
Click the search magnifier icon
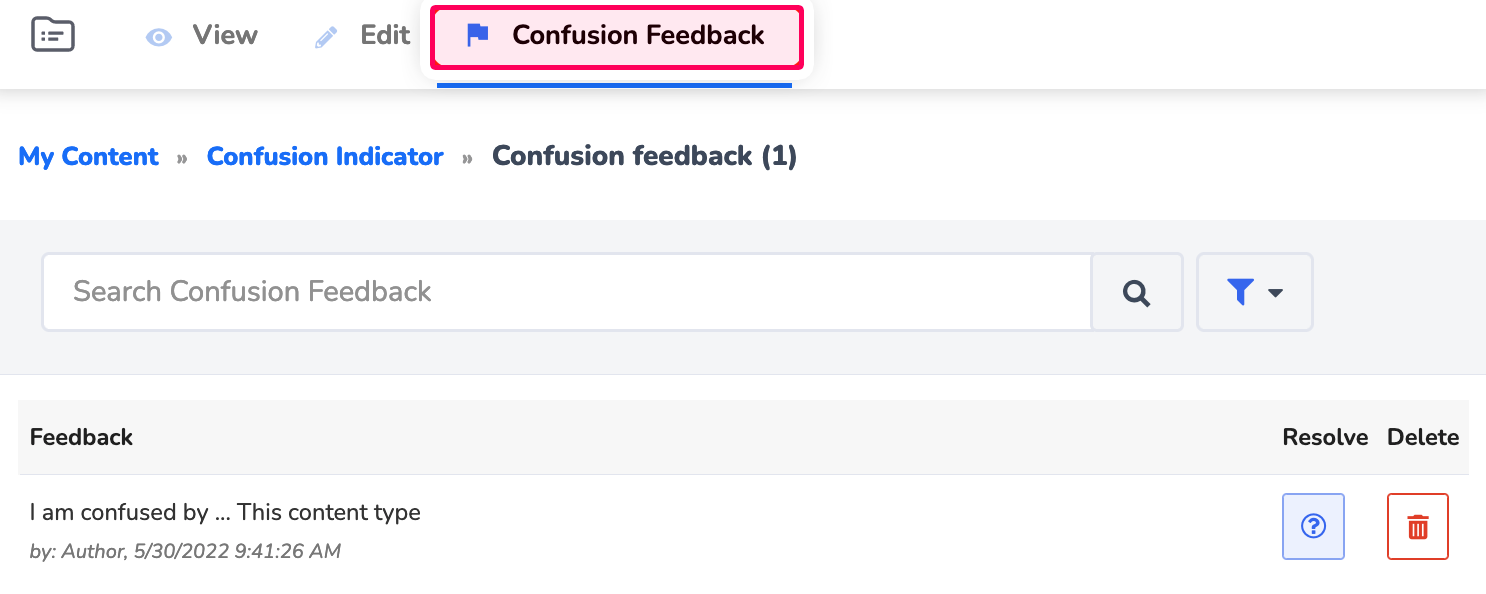[1136, 292]
